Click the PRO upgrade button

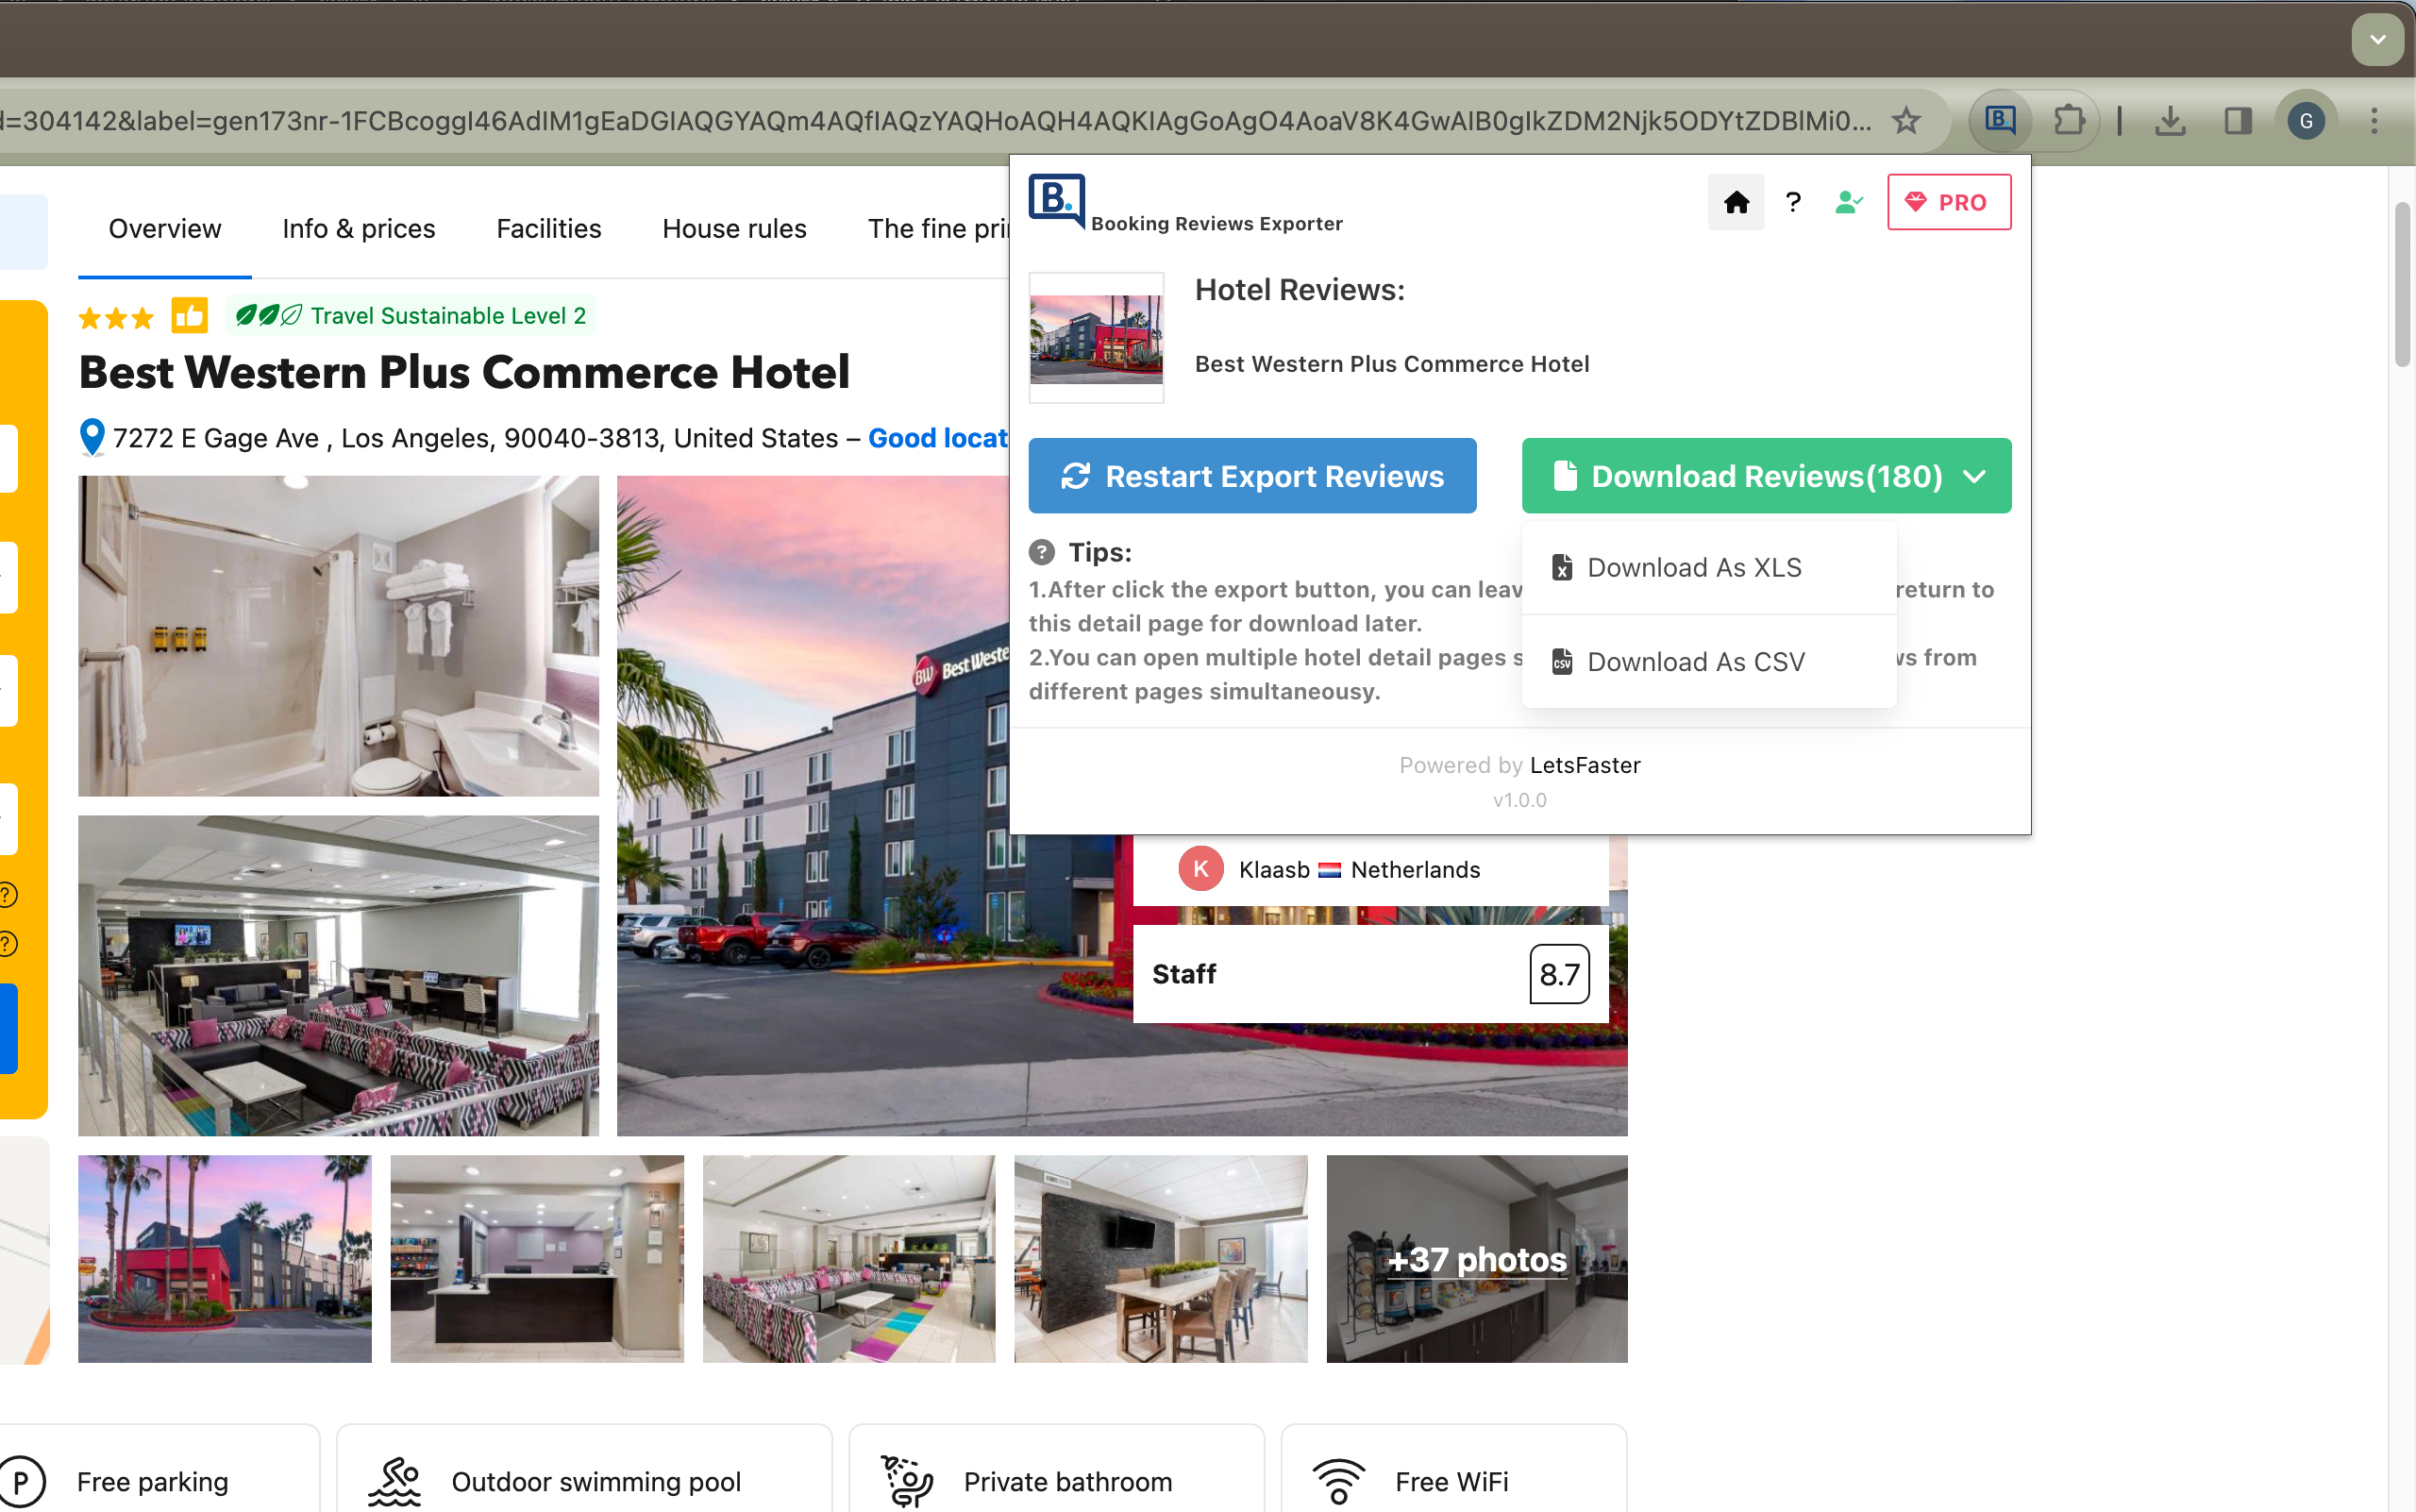pos(1948,202)
